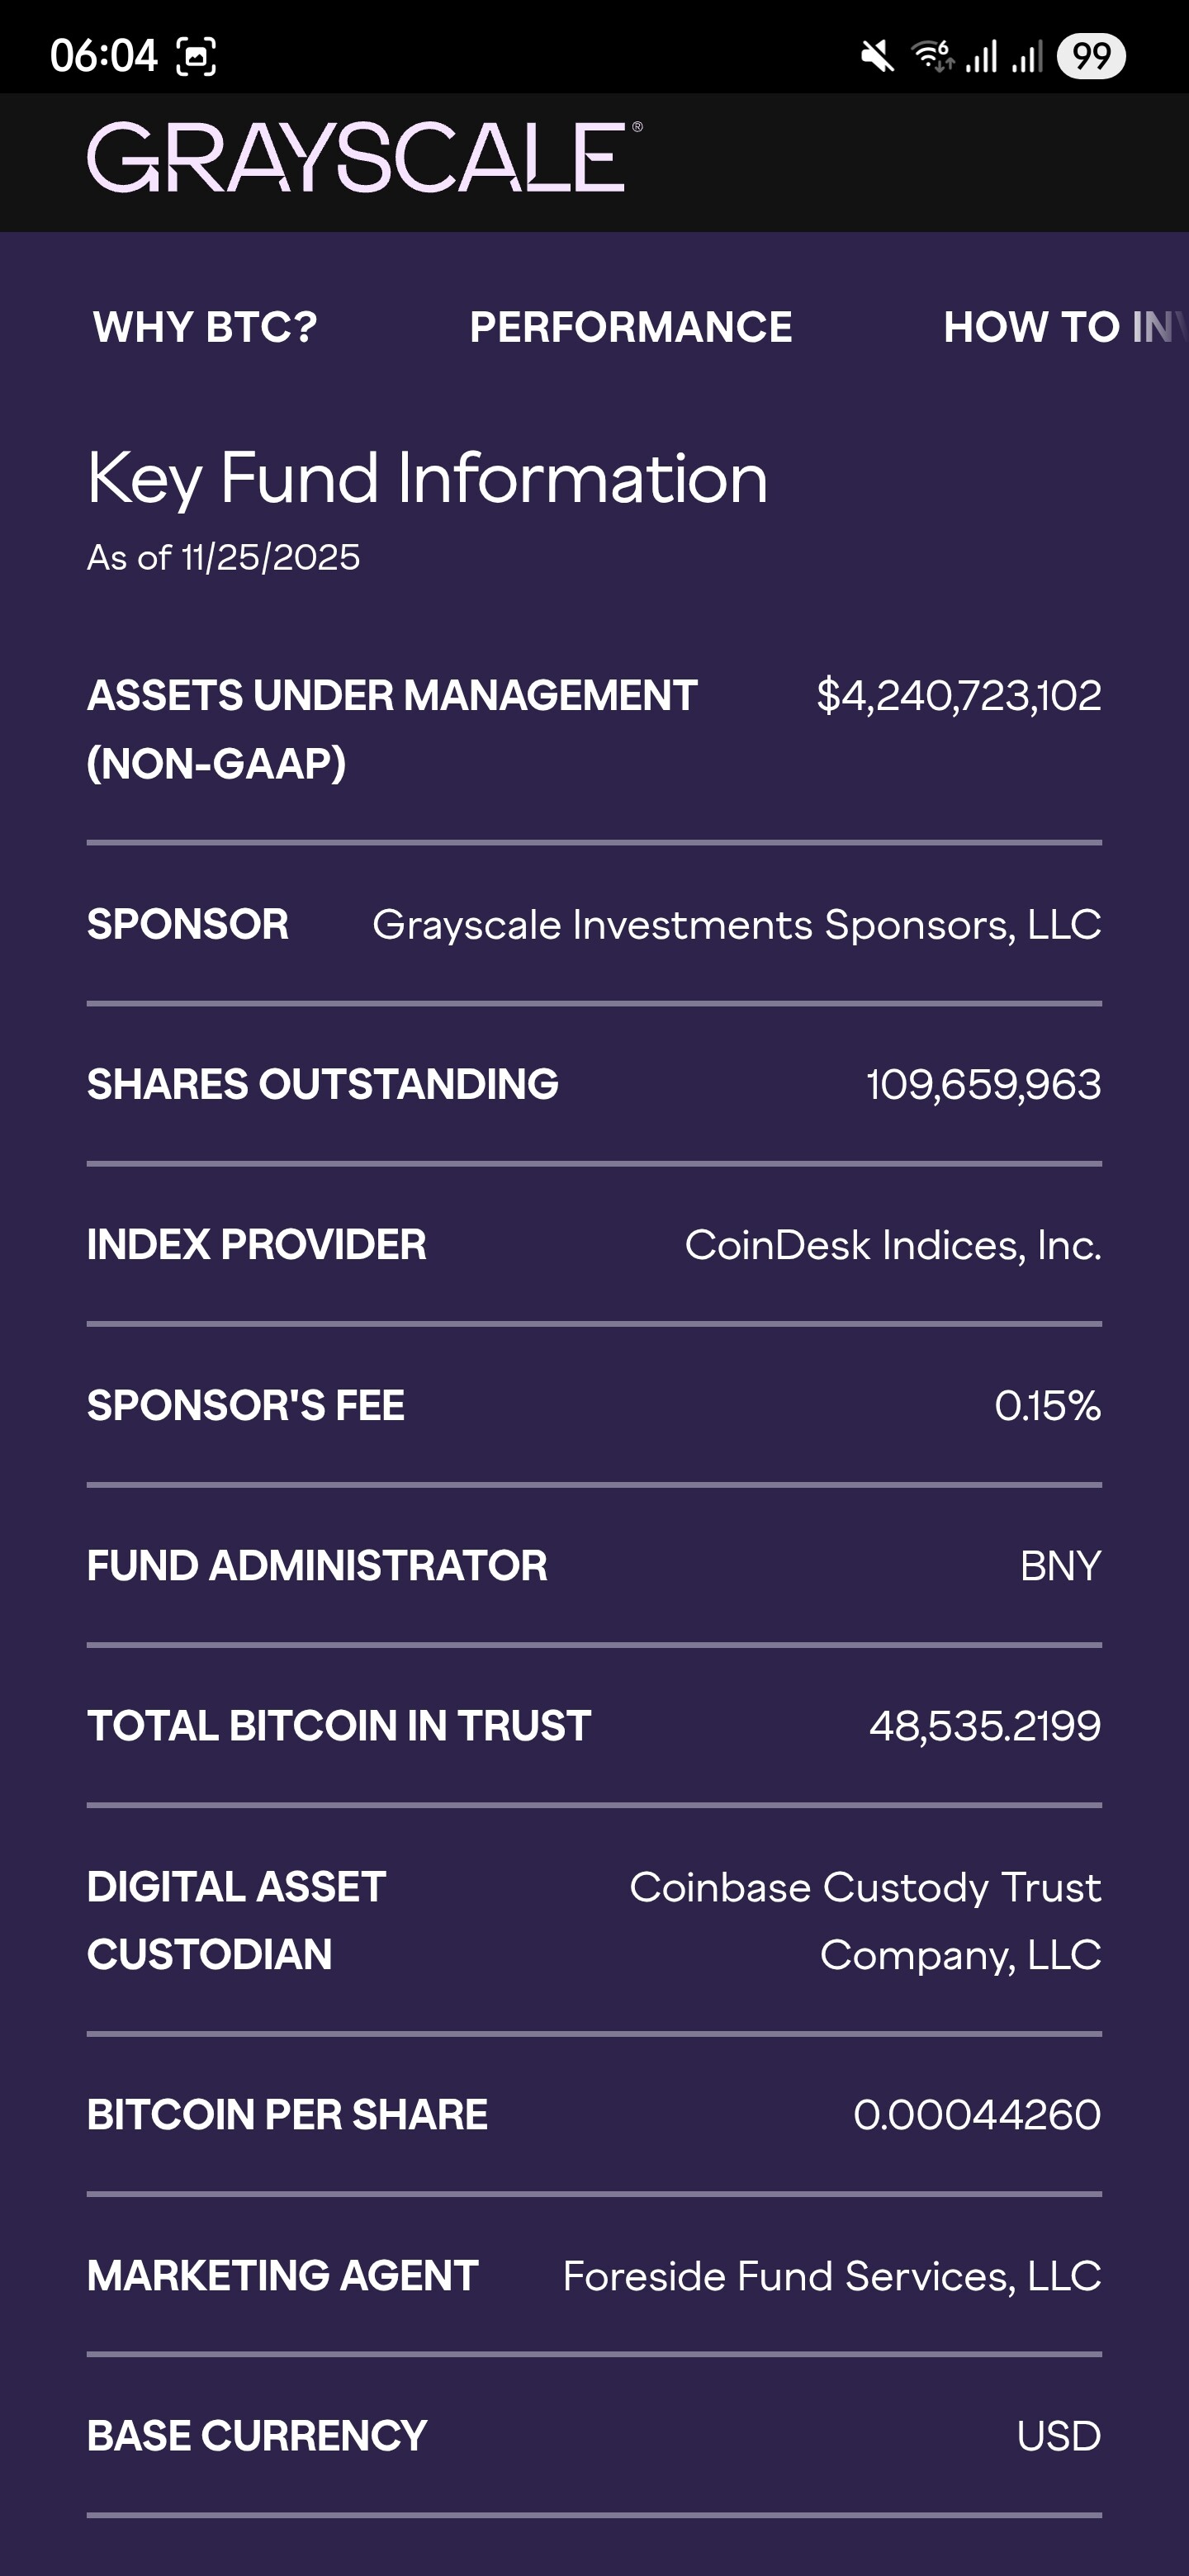Tap the BNY fund administrator value
This screenshot has width=1189, height=2576.
tap(1060, 1566)
